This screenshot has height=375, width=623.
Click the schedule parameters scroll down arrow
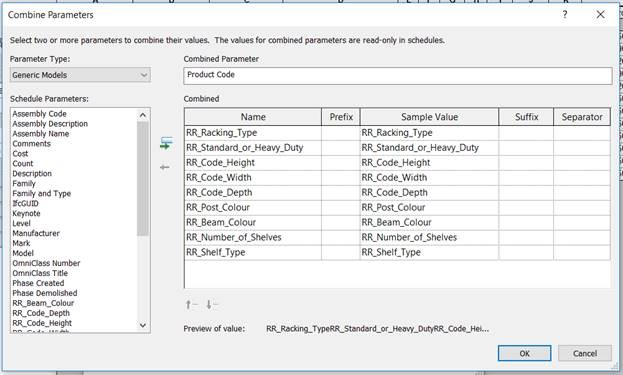(143, 325)
